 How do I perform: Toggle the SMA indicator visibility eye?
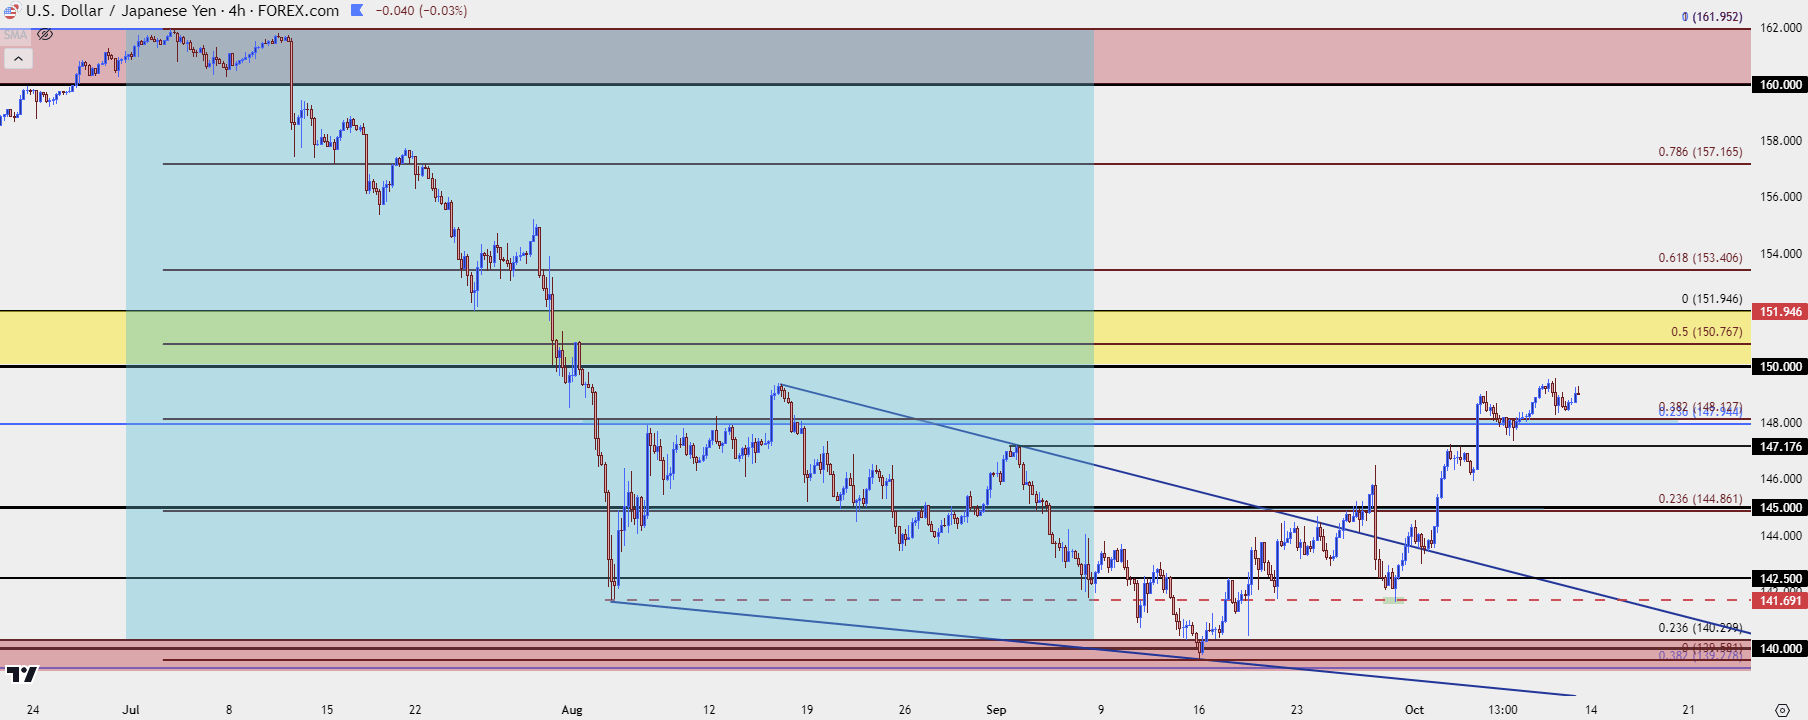pos(45,35)
